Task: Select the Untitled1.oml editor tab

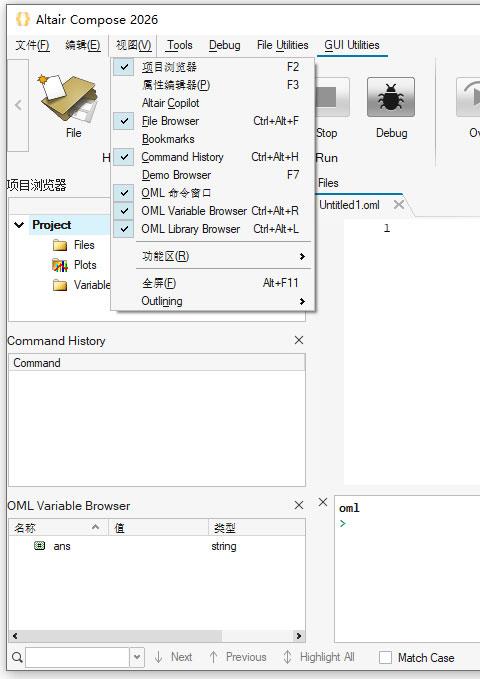Action: (x=350, y=205)
